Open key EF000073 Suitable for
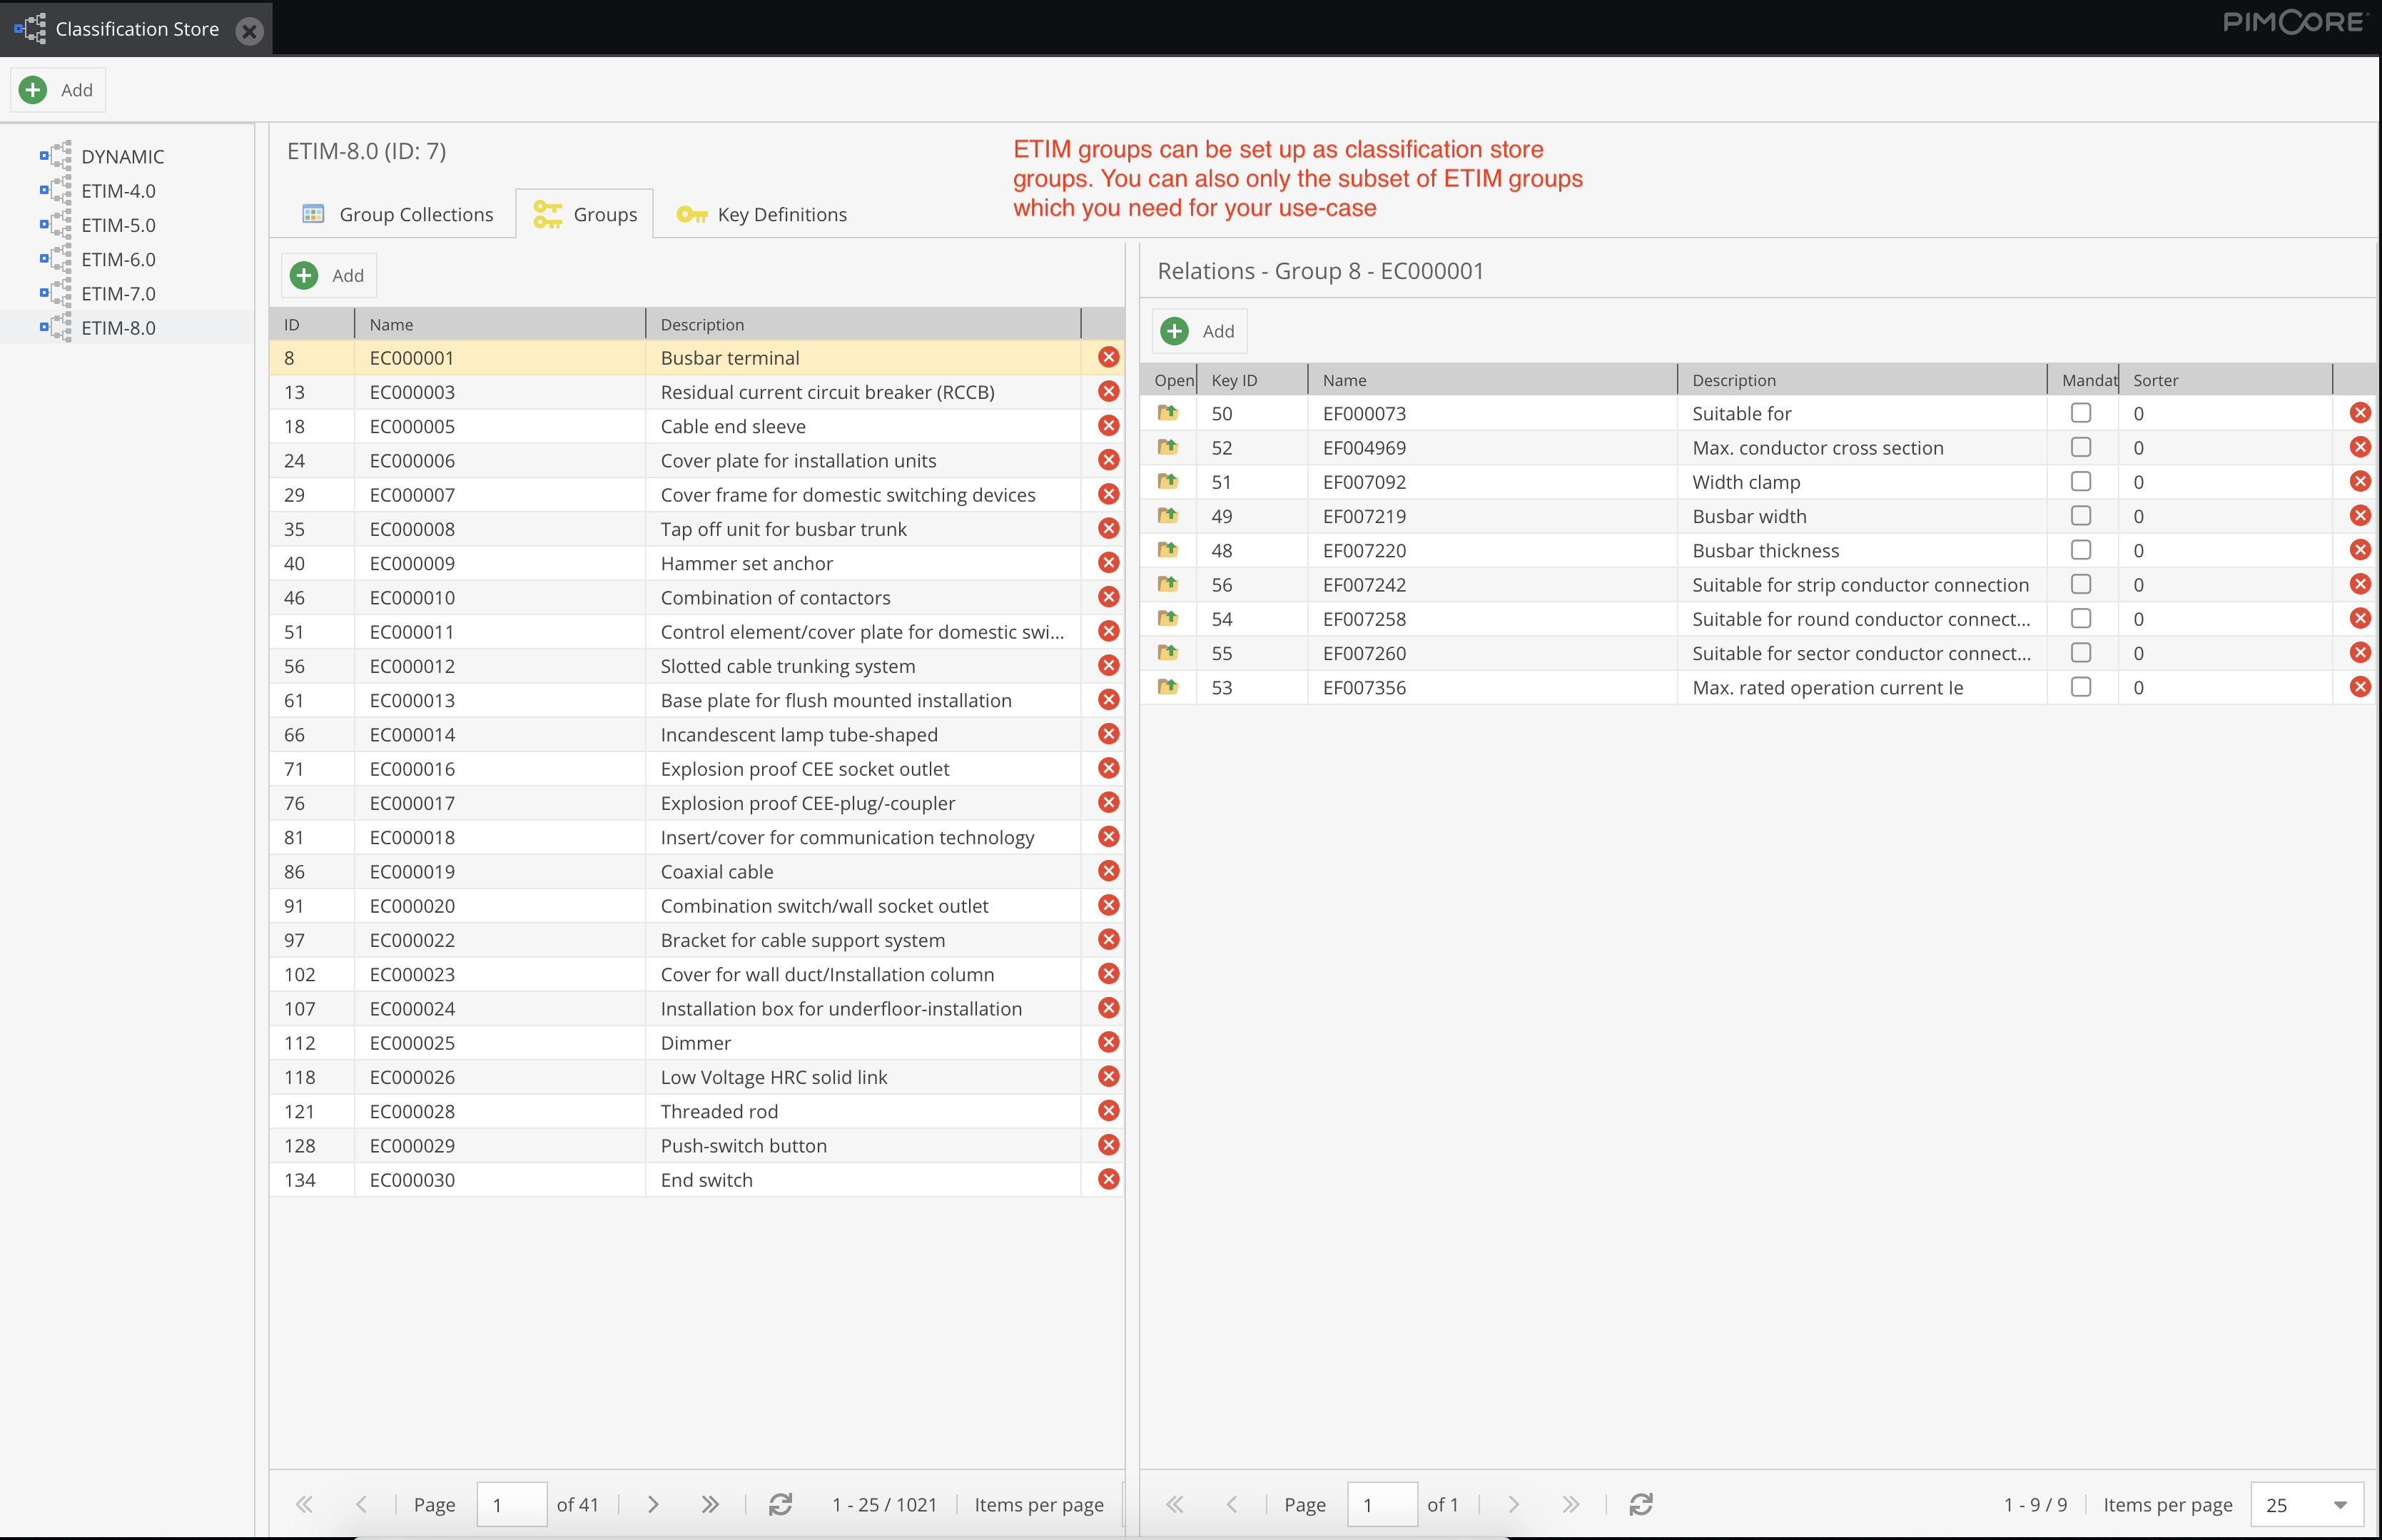Image resolution: width=2382 pixels, height=1540 pixels. tap(1167, 413)
